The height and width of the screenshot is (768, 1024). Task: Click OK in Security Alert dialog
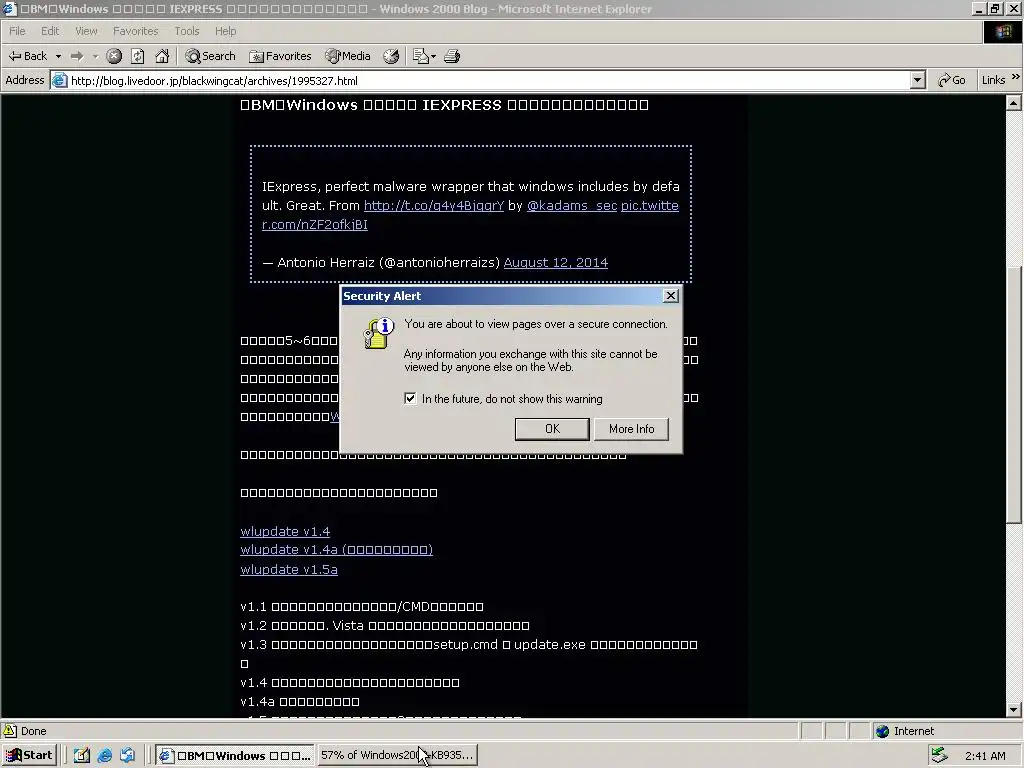pos(552,428)
